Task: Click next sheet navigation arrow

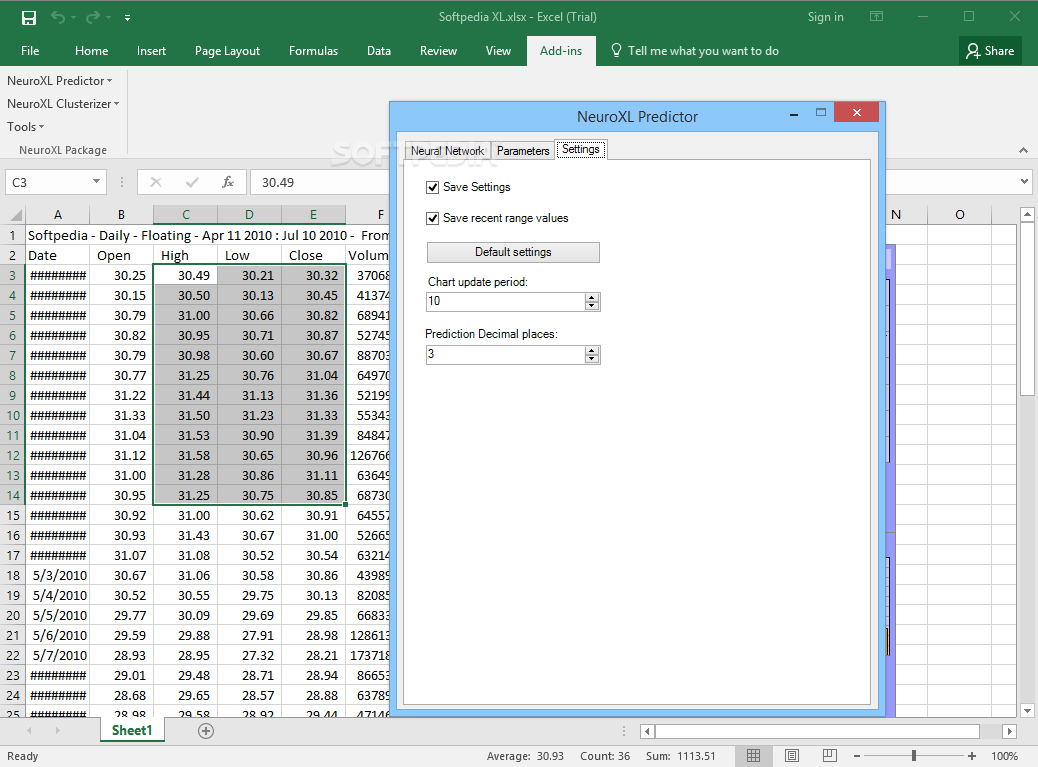Action: [x=58, y=731]
